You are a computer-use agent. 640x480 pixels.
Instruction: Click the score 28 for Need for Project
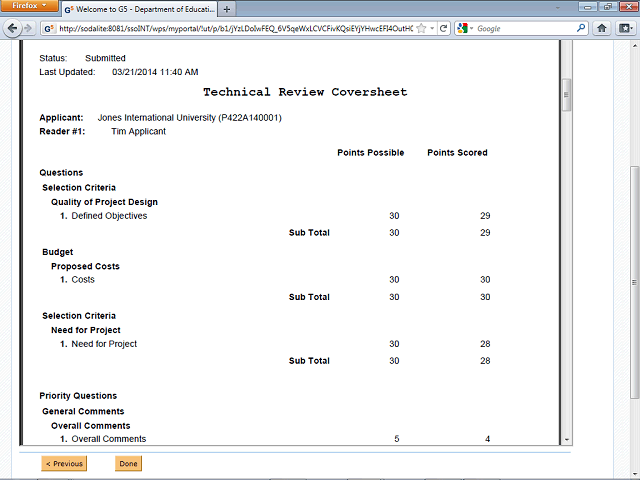pyautogui.click(x=485, y=344)
